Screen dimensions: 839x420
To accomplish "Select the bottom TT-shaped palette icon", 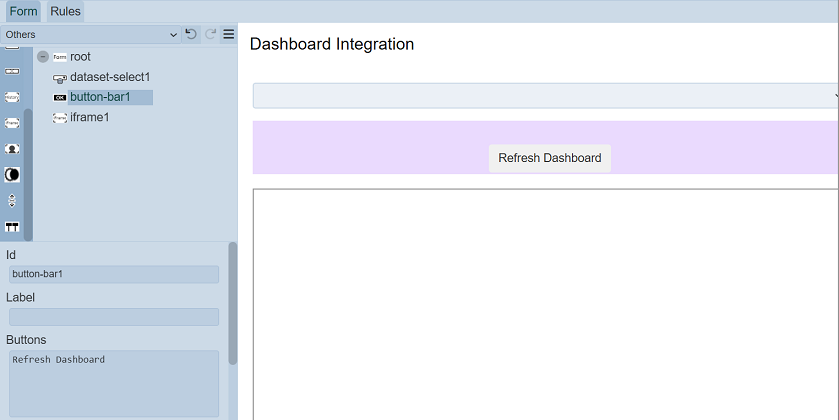I will pos(12,227).
